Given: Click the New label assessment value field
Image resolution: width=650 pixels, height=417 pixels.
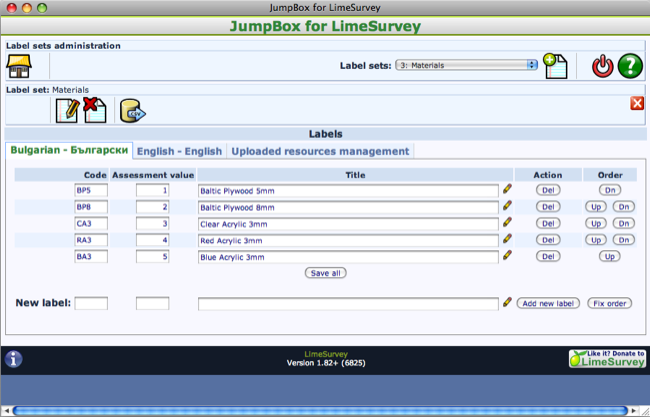Looking at the screenshot, I should [x=153, y=303].
